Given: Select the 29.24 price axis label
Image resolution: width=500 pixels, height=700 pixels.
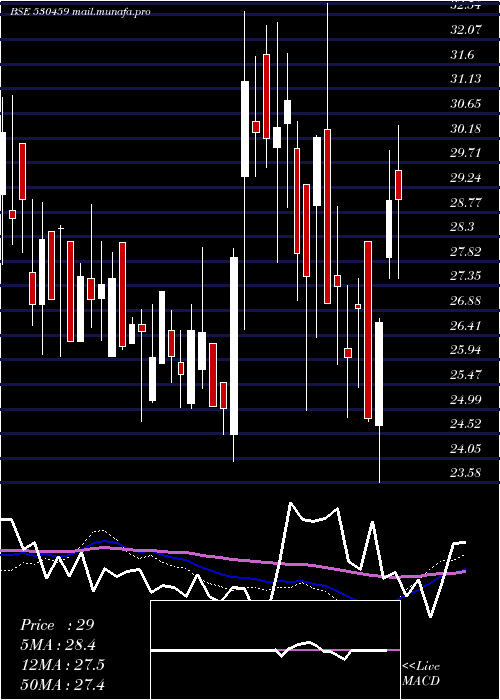Looking at the screenshot, I should coord(466,178).
